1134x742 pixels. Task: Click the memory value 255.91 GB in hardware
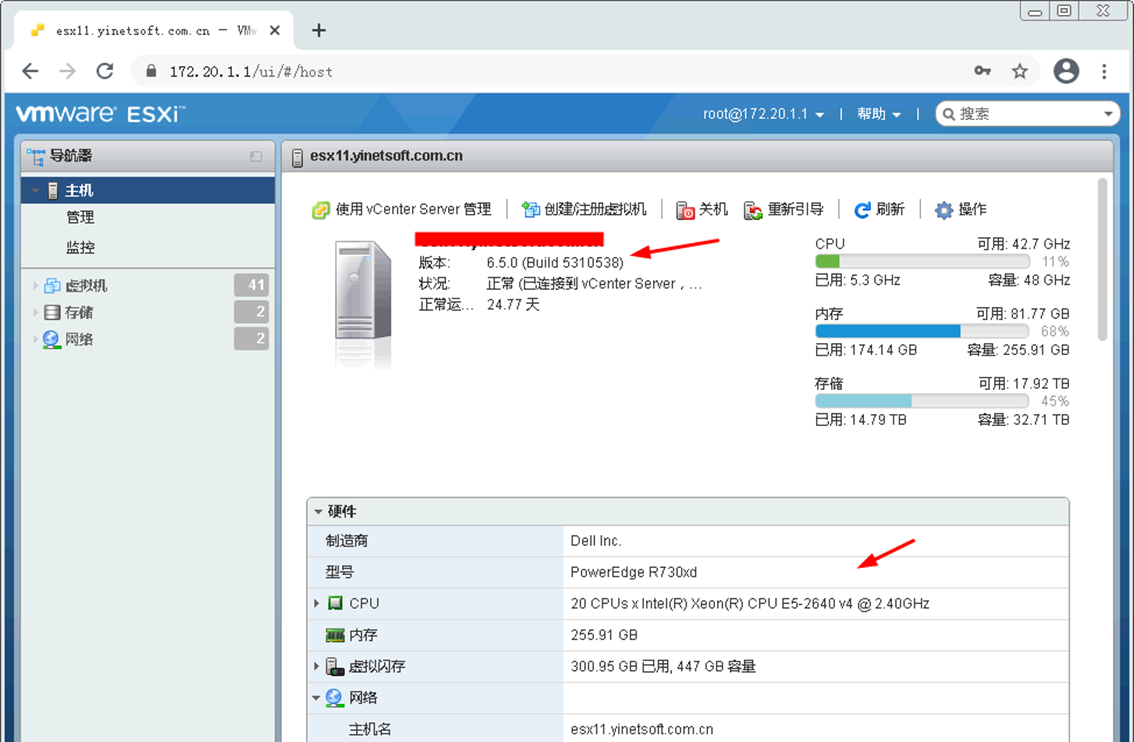pyautogui.click(x=604, y=635)
